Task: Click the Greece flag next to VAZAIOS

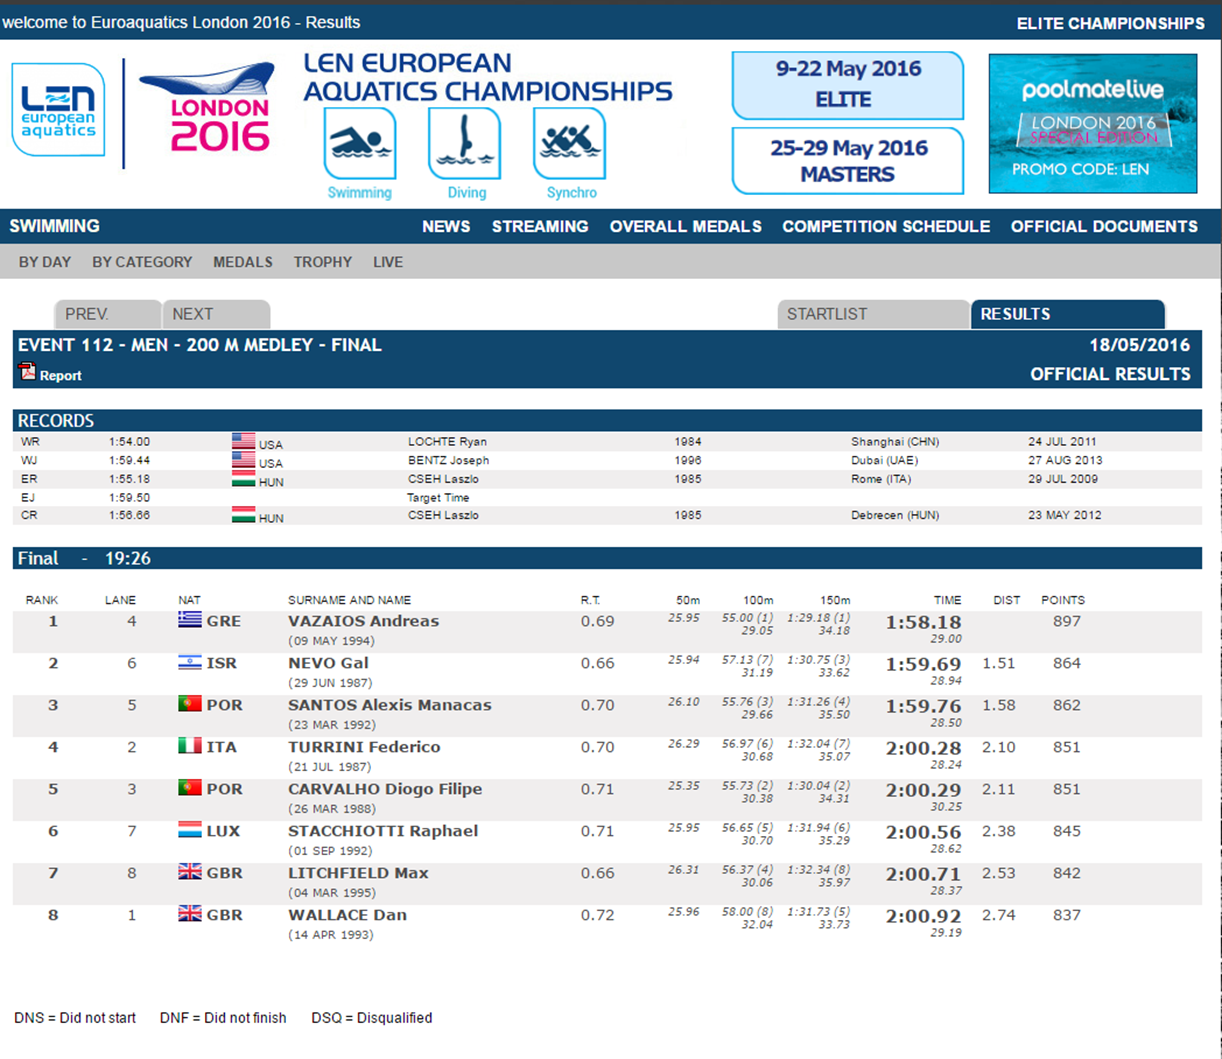Action: click(189, 621)
